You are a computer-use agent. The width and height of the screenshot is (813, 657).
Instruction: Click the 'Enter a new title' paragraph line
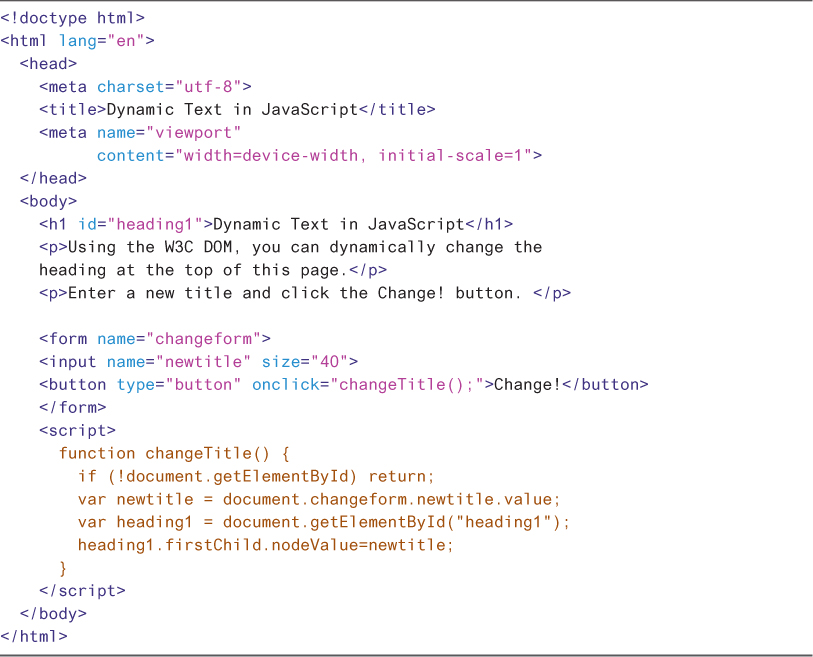pos(305,293)
